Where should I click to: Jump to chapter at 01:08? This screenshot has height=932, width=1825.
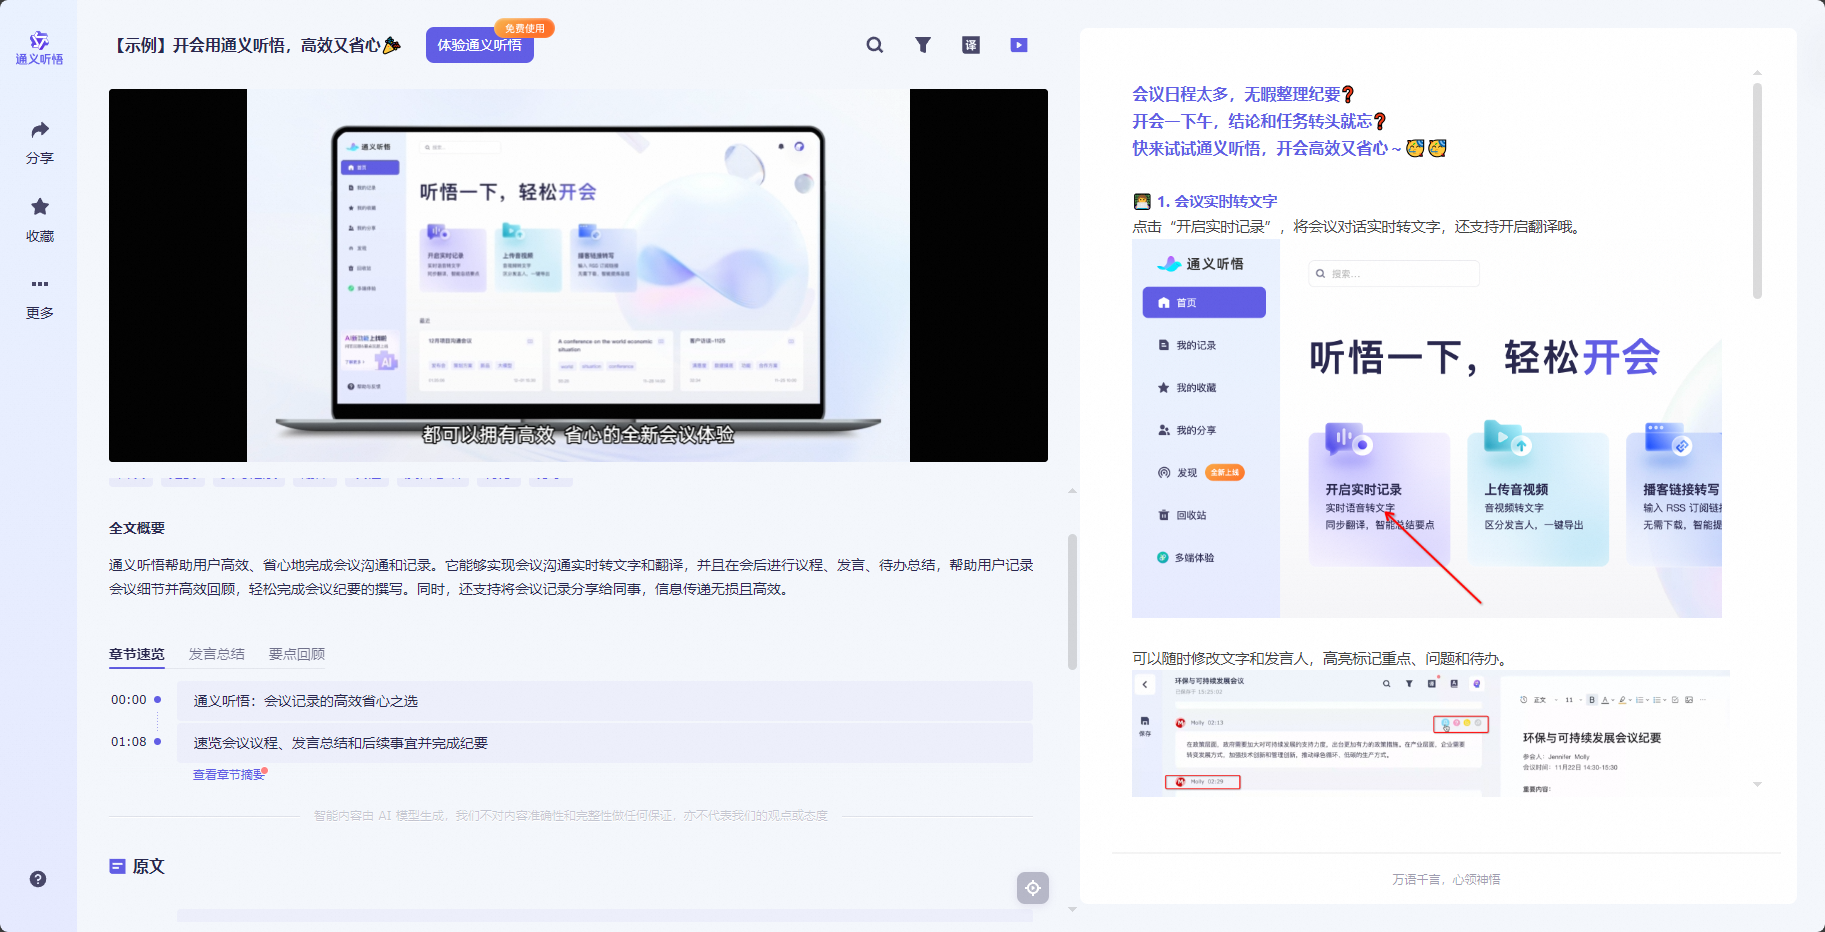[x=129, y=742]
